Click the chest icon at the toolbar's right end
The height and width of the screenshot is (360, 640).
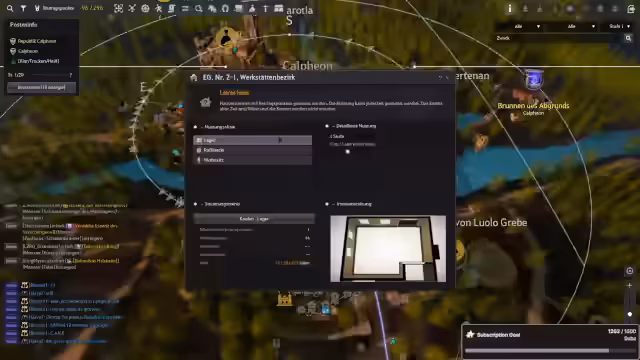point(279,8)
